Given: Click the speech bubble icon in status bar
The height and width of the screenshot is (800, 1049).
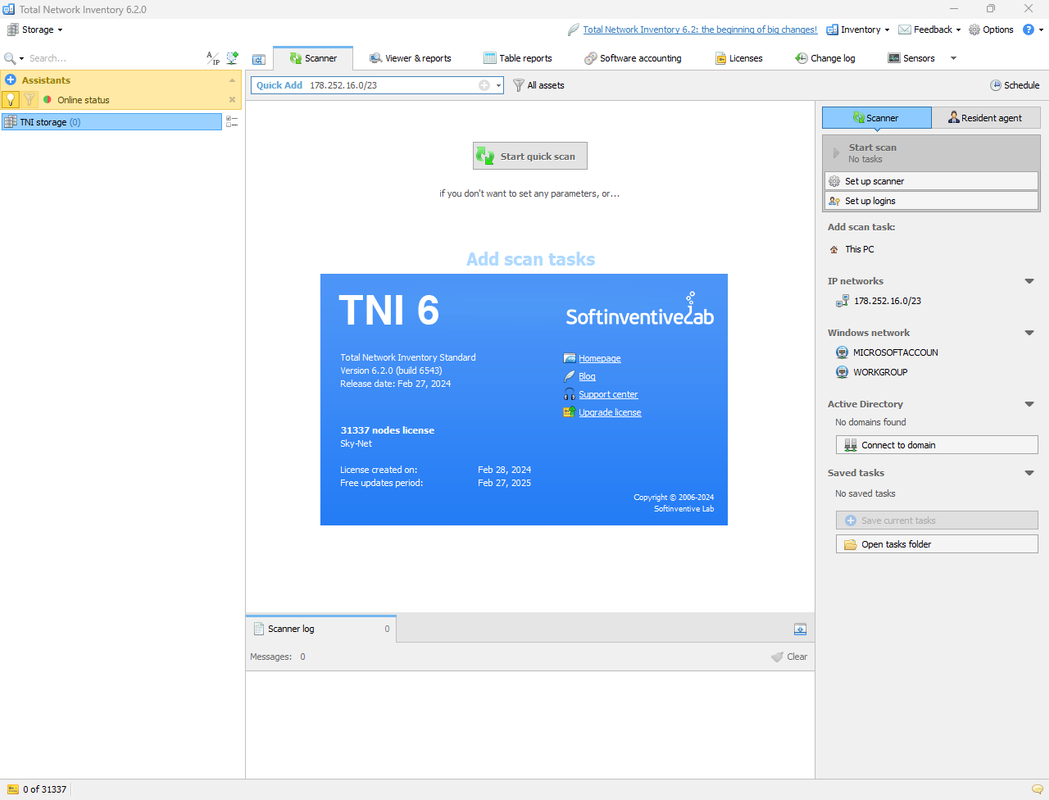Looking at the screenshot, I should click(1037, 789).
